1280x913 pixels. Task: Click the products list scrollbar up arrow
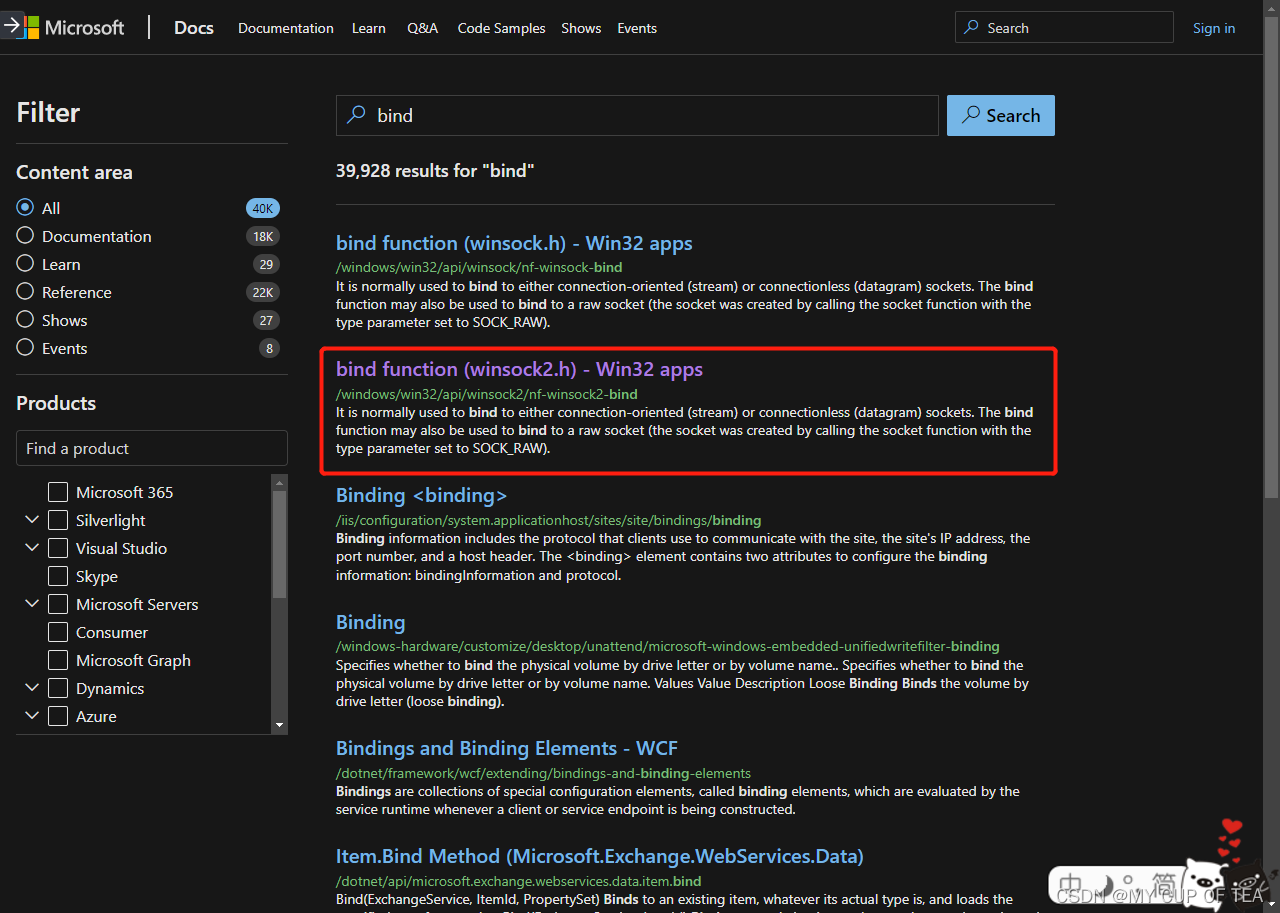[x=280, y=482]
